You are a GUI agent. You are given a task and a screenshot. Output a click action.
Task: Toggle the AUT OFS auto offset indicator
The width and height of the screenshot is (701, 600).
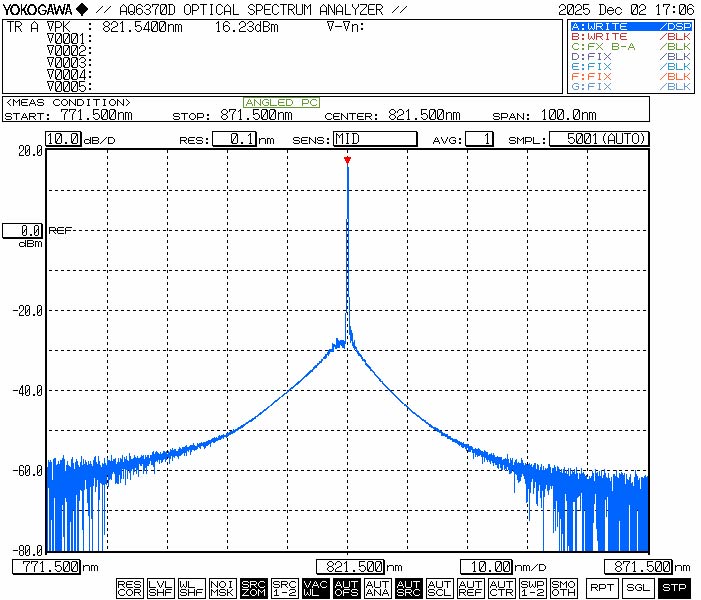tap(346, 588)
